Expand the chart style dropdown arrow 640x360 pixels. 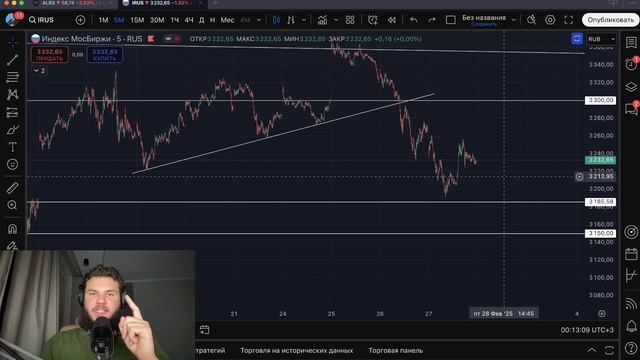pyautogui.click(x=304, y=20)
